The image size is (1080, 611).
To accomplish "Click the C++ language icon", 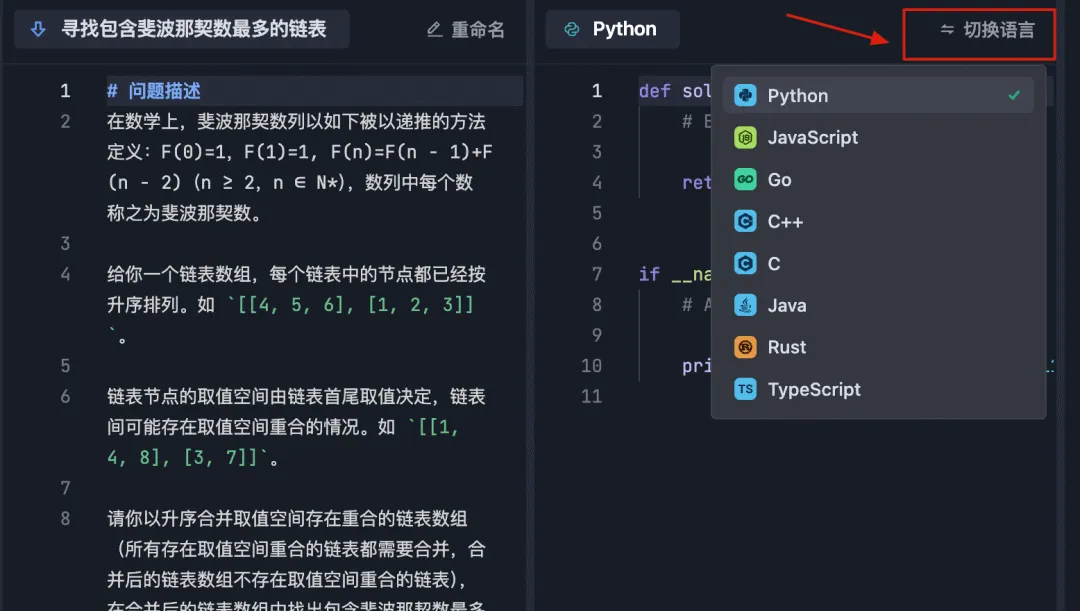I will pos(745,222).
